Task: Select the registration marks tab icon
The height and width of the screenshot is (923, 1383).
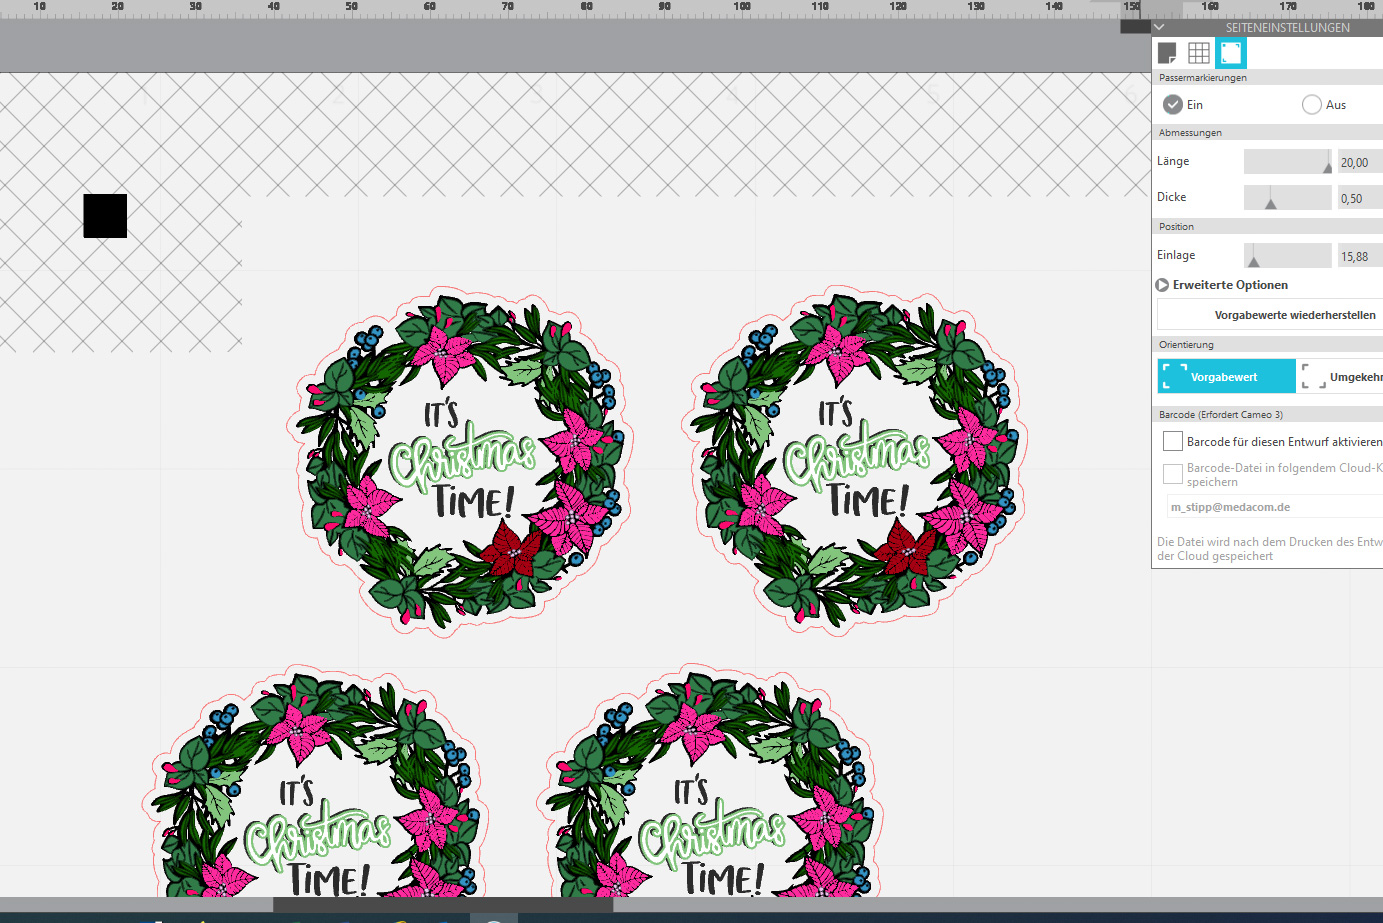Action: pos(1231,53)
